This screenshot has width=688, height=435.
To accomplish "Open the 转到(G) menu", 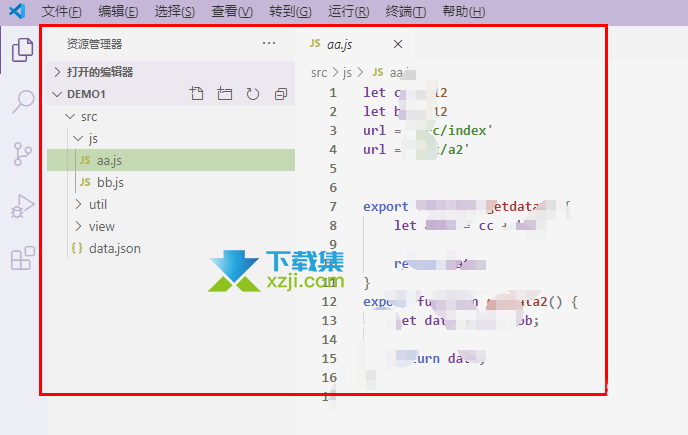I will 290,11.
